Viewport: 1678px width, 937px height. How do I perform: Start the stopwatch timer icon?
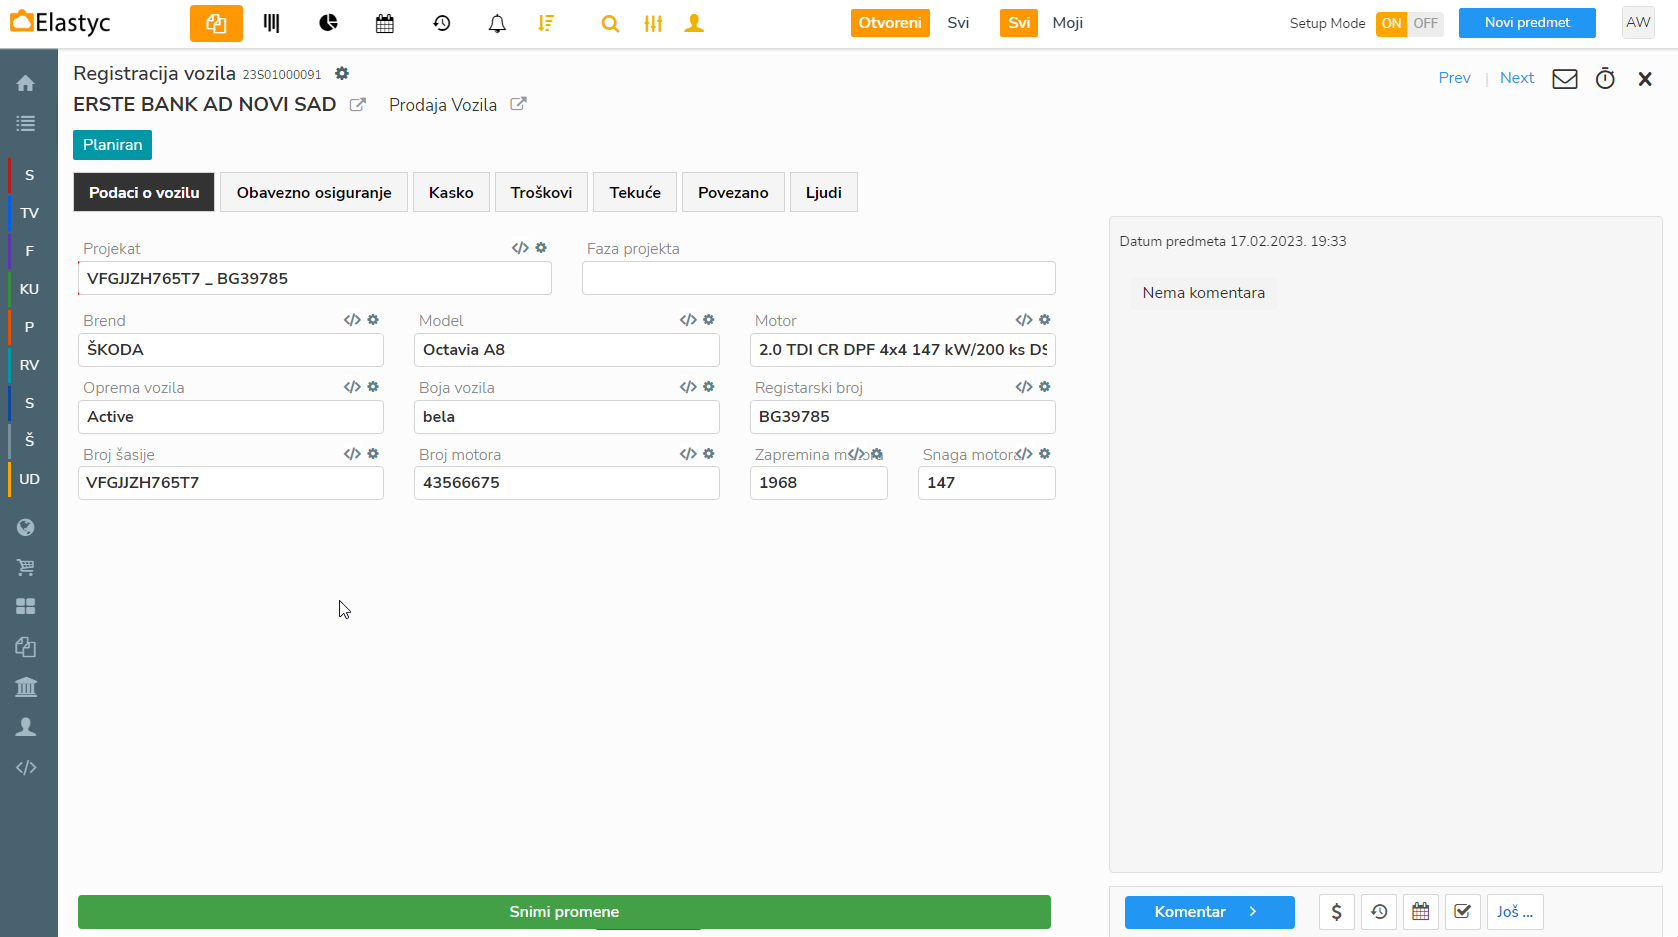coord(1605,79)
